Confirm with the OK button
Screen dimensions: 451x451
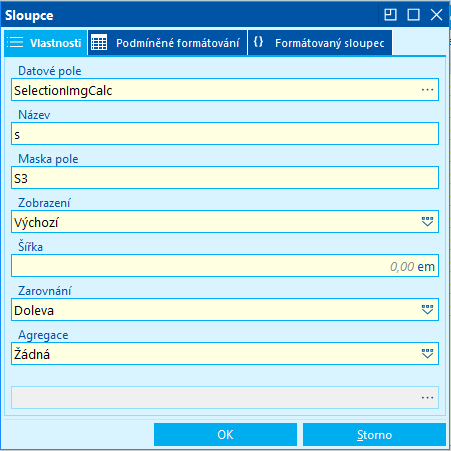(x=225, y=434)
